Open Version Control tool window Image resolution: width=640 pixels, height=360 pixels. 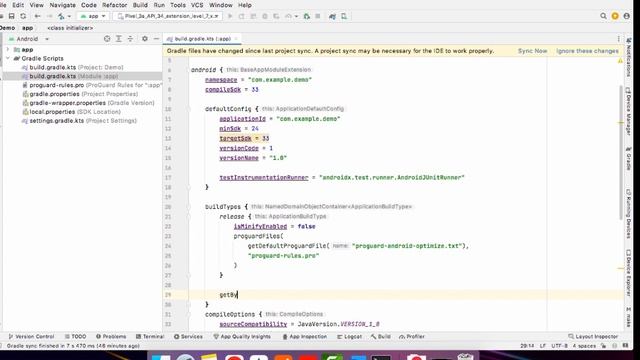point(31,337)
